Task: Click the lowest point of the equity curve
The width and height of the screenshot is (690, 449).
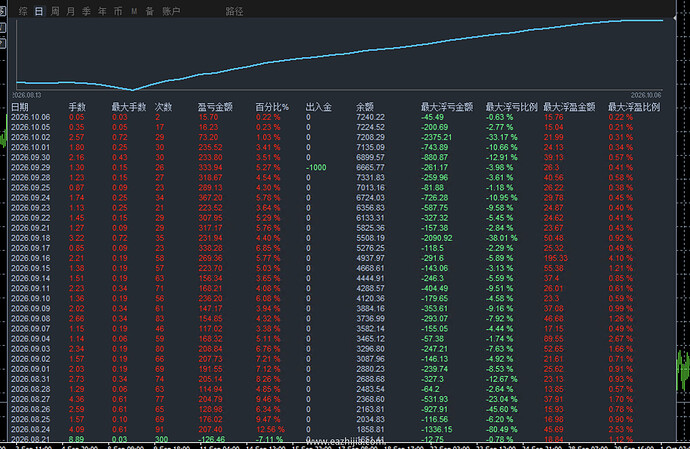Action: point(132,90)
